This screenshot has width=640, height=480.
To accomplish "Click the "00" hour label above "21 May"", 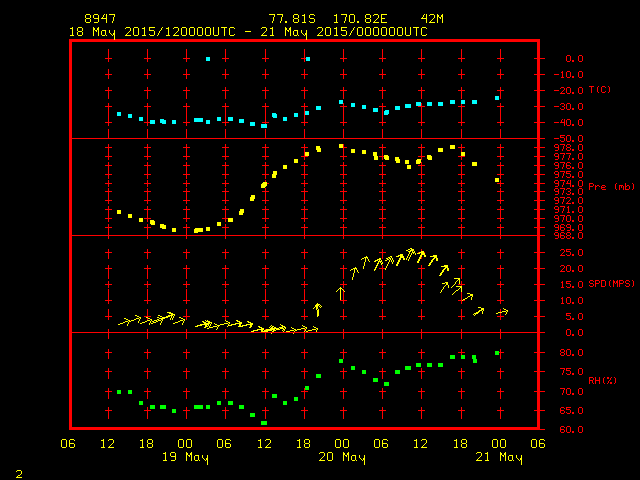I will pyautogui.click(x=499, y=444).
